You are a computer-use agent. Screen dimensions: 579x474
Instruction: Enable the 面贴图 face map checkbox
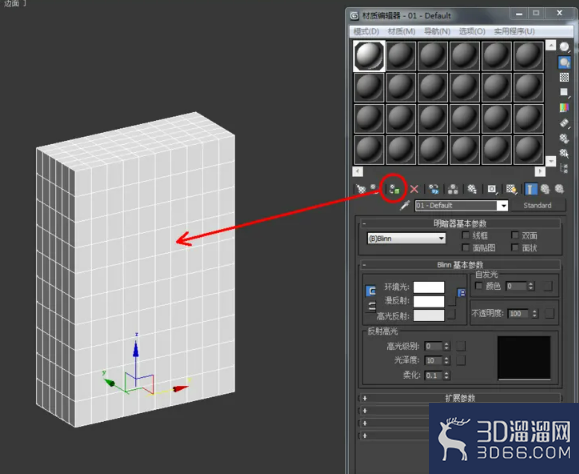(x=466, y=247)
